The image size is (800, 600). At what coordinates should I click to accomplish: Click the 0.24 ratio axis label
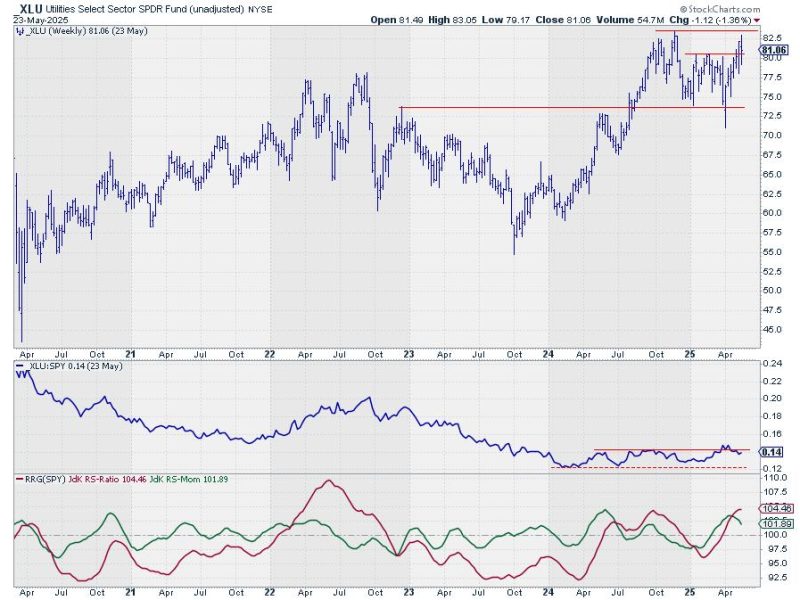771,364
